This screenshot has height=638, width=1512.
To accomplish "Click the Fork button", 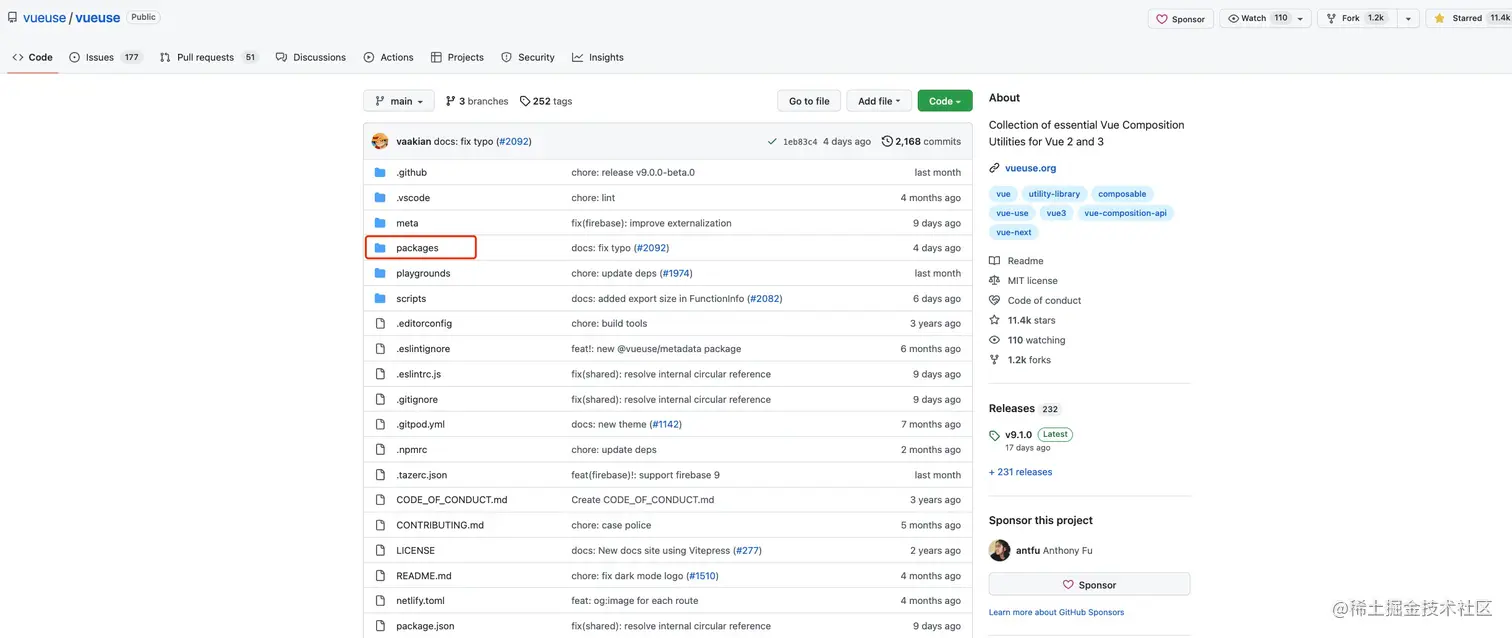I will point(1357,18).
